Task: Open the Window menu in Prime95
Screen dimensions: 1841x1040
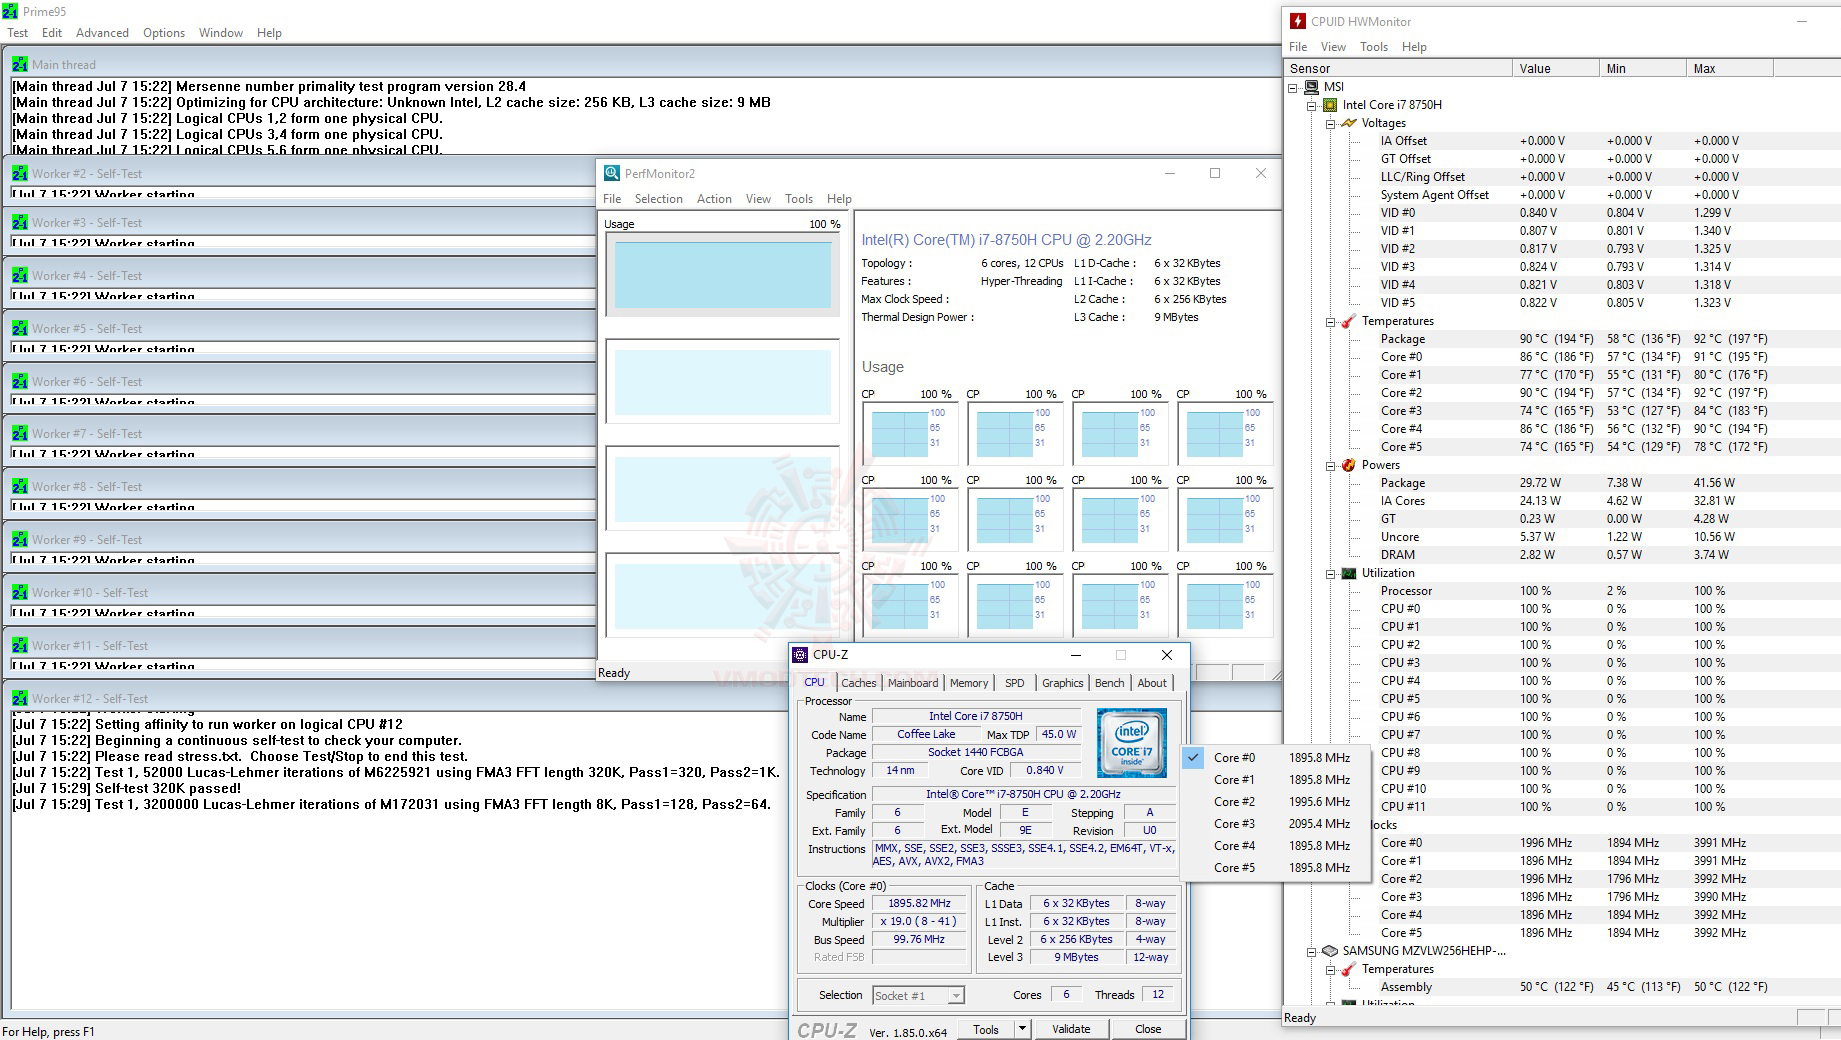Action: 220,33
